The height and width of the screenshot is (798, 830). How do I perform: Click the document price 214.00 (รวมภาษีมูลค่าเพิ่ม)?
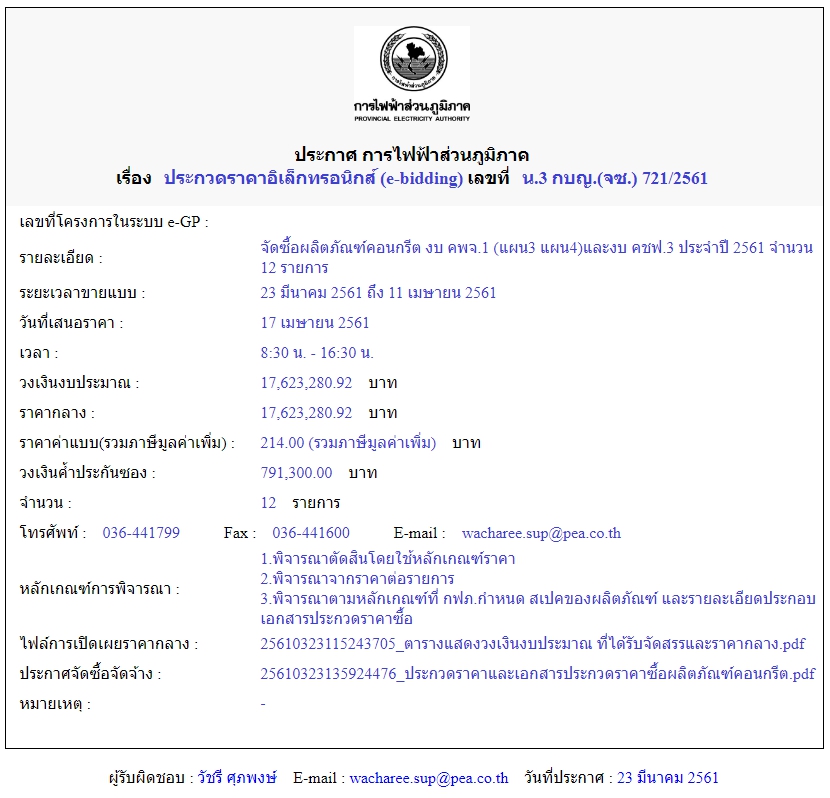tap(348, 442)
